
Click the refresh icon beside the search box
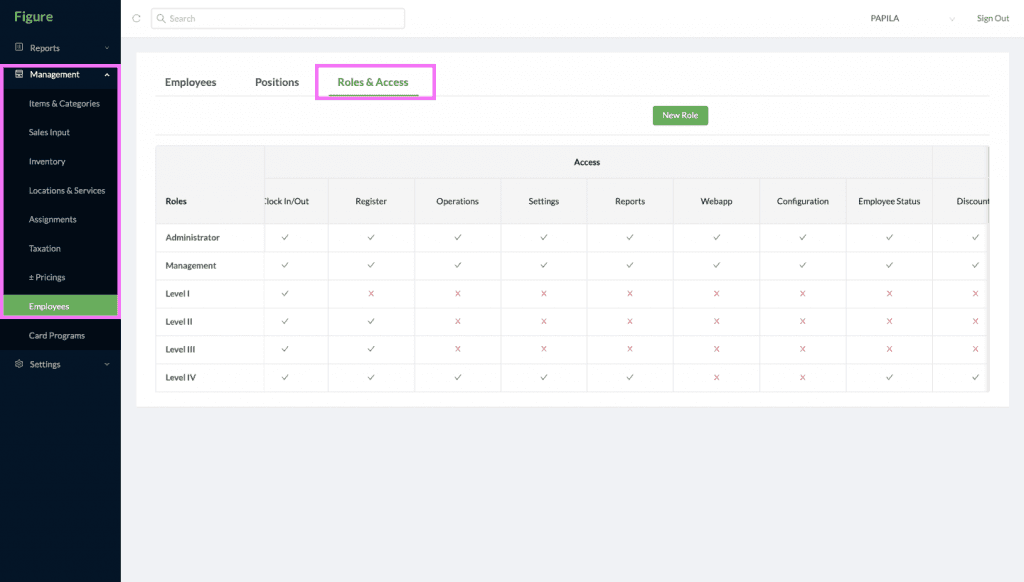pyautogui.click(x=136, y=18)
